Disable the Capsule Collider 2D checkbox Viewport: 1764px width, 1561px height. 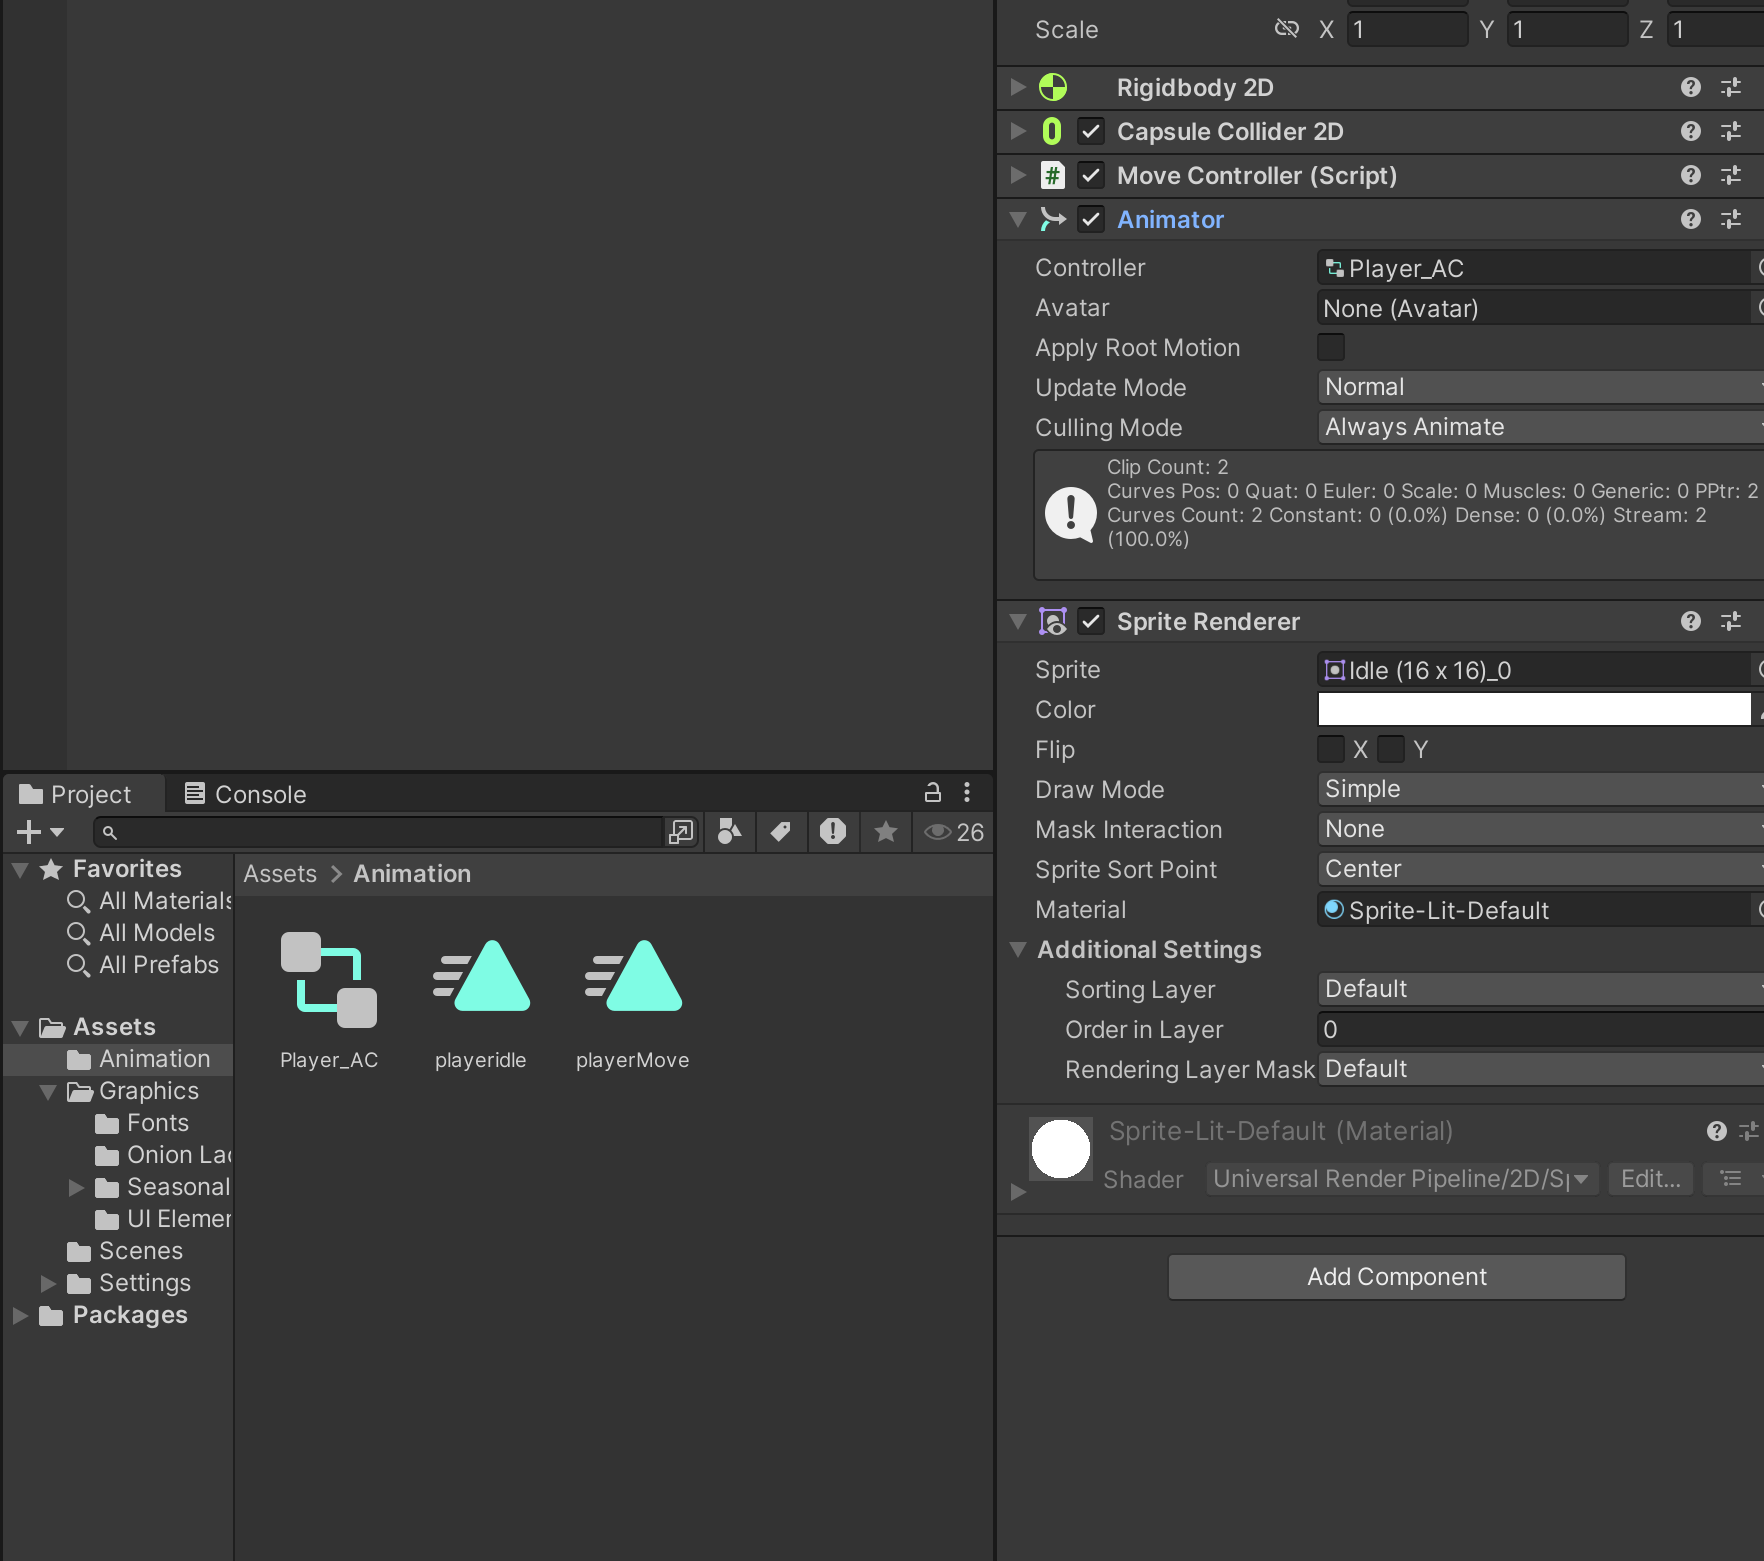click(1091, 131)
